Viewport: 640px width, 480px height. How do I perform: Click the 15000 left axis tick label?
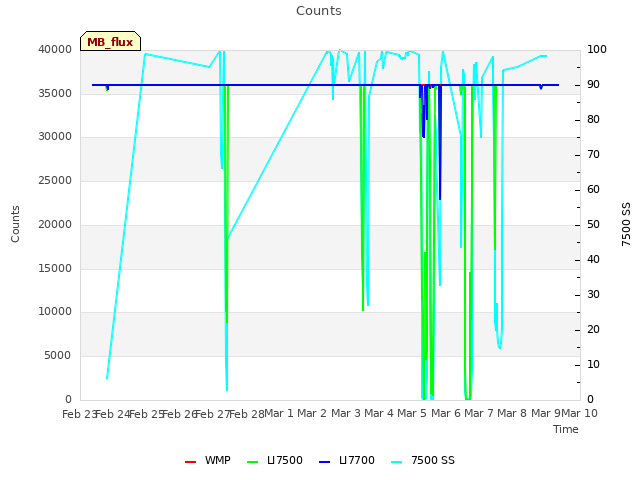pos(55,268)
